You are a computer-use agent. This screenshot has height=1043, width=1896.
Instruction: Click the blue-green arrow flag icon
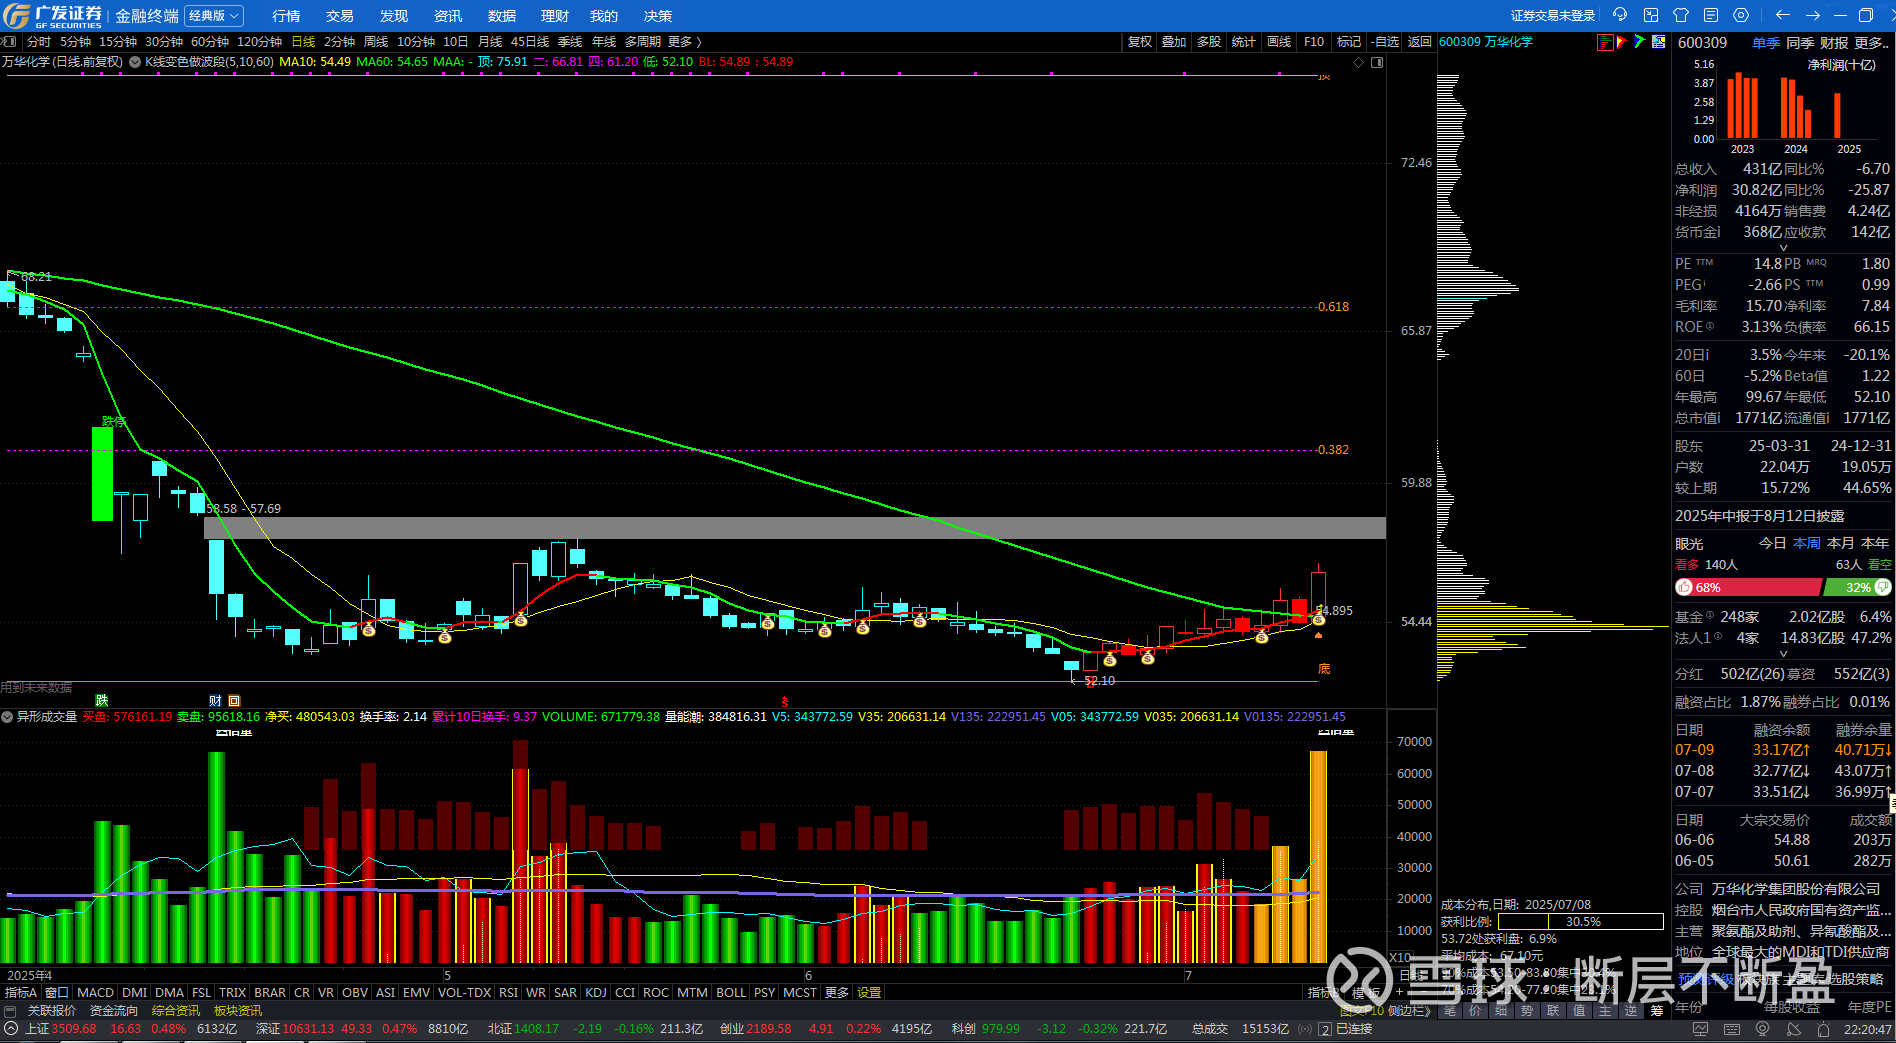(x=1639, y=42)
